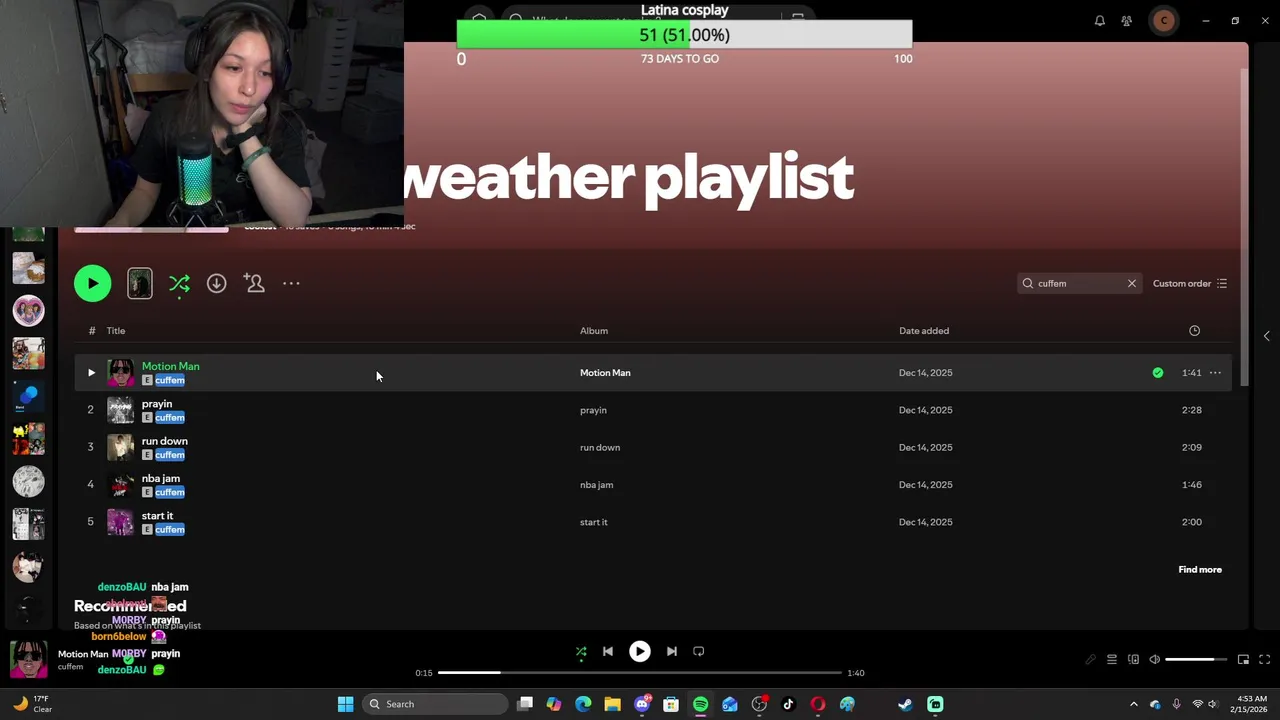Adjust the Spotify volume slider

tap(1196, 659)
